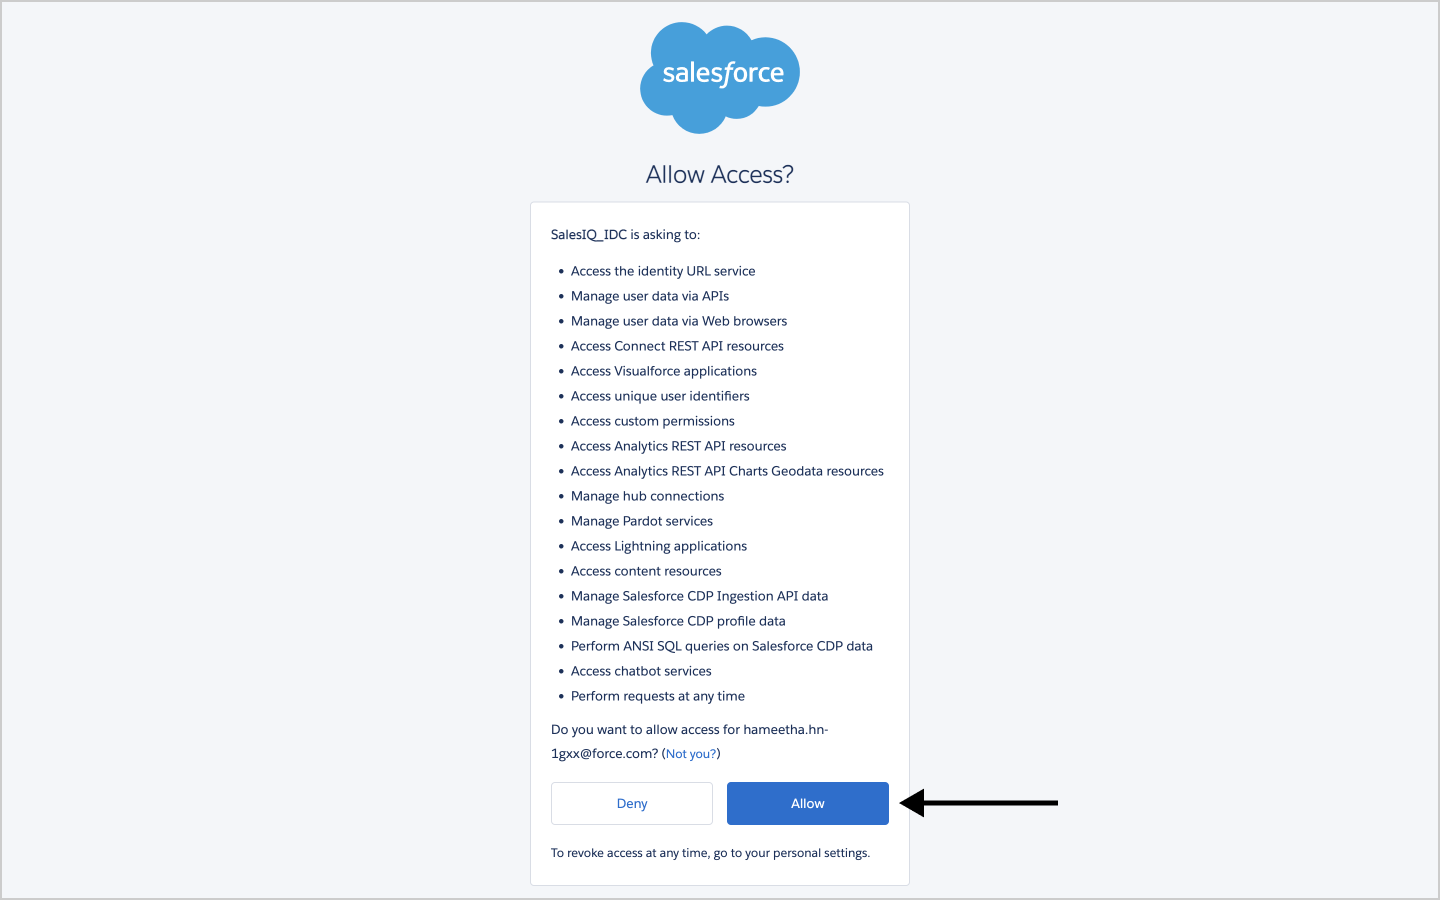Click 'Manage Pardot services' item
1440x900 pixels.
642,521
